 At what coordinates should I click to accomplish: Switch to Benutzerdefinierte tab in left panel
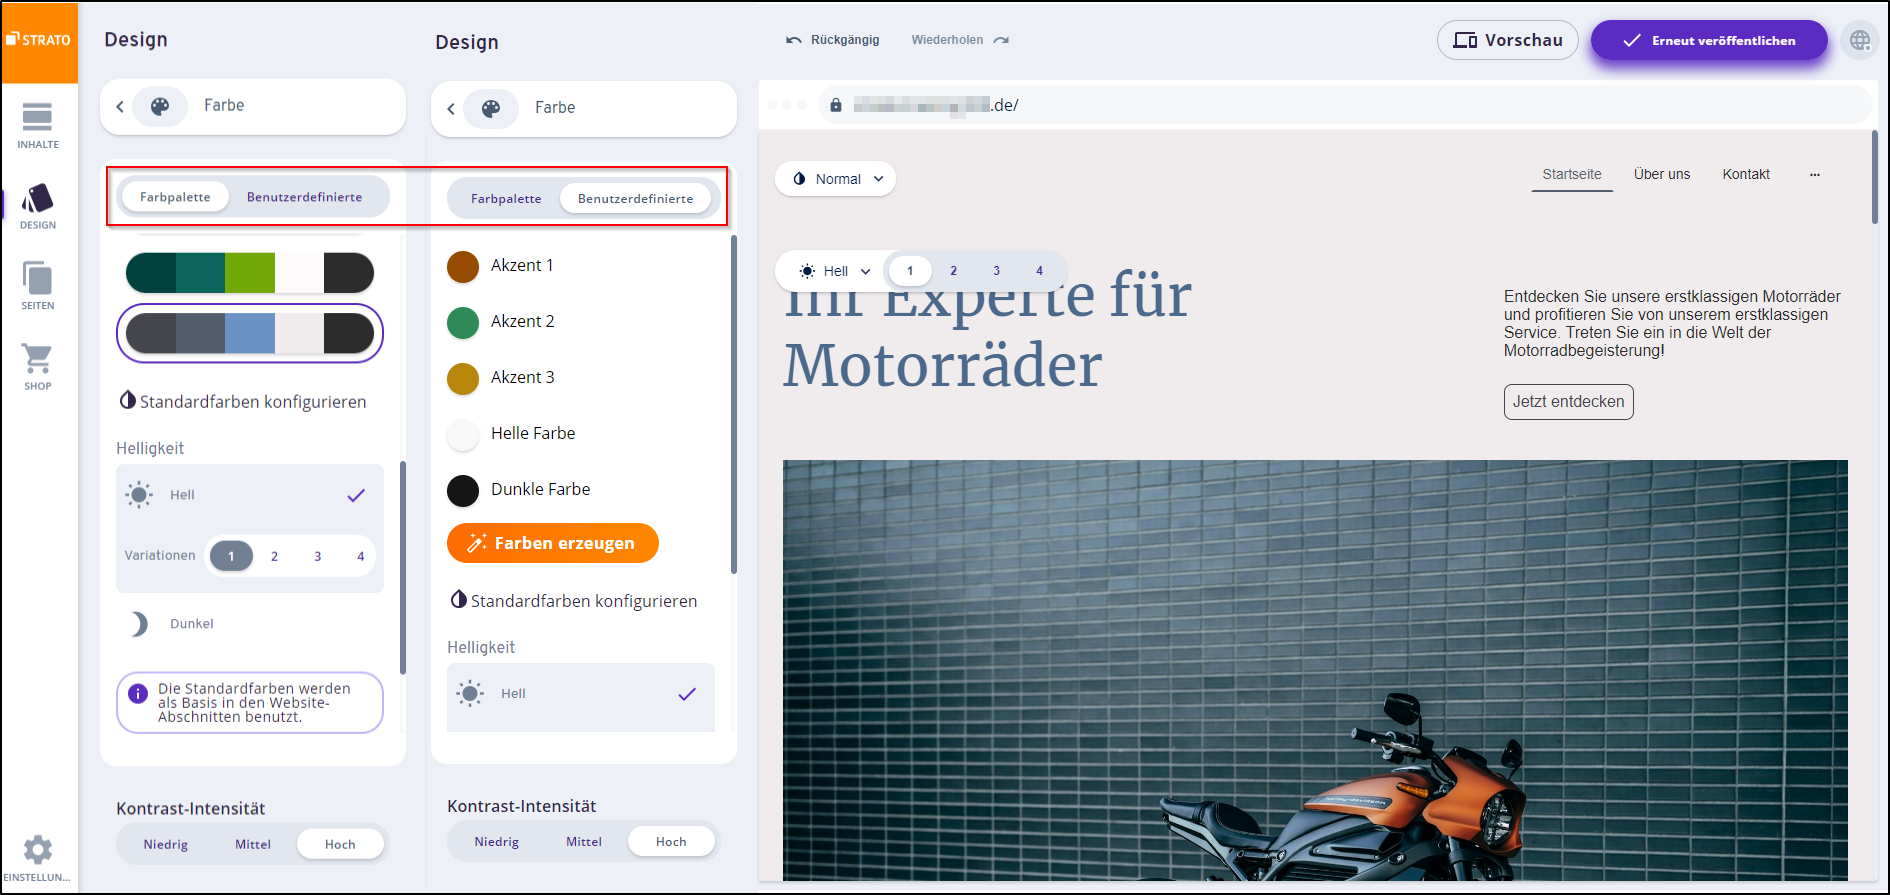click(304, 197)
